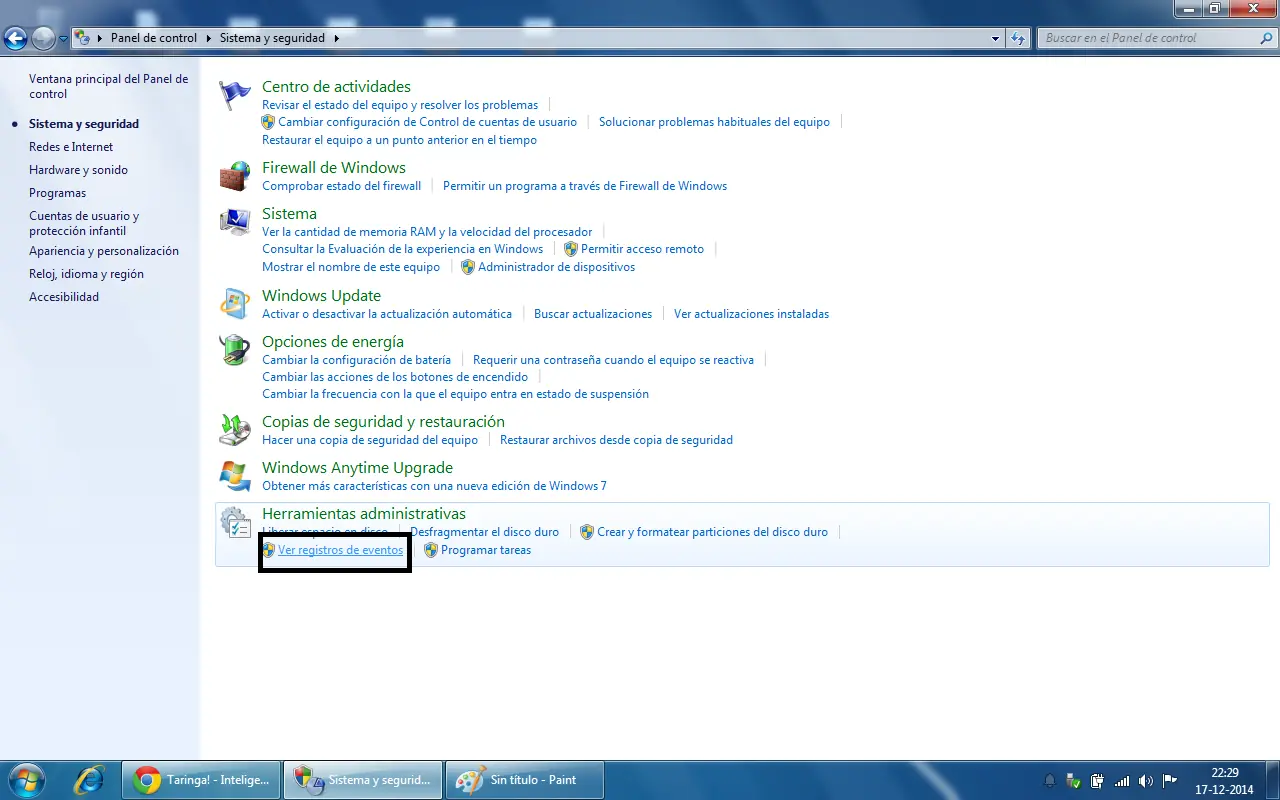
Task: Click Comprobar estado del firewall link
Action: 341,186
